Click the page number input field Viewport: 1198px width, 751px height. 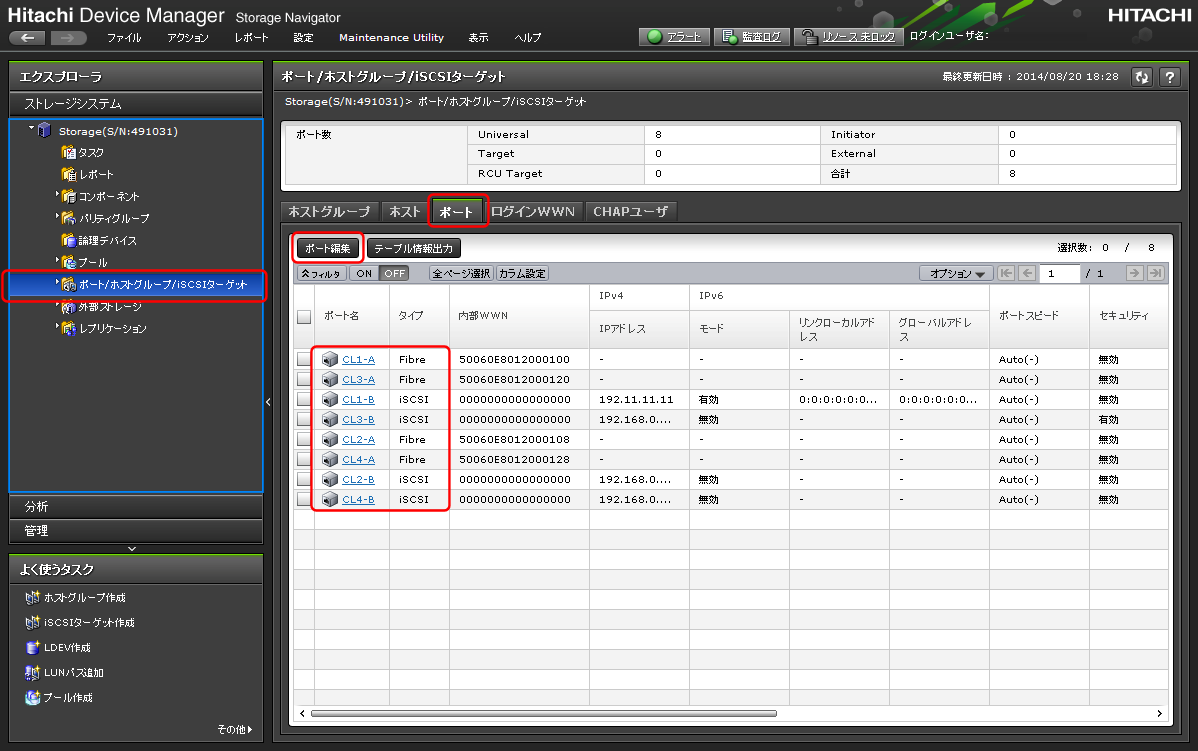[1060, 273]
